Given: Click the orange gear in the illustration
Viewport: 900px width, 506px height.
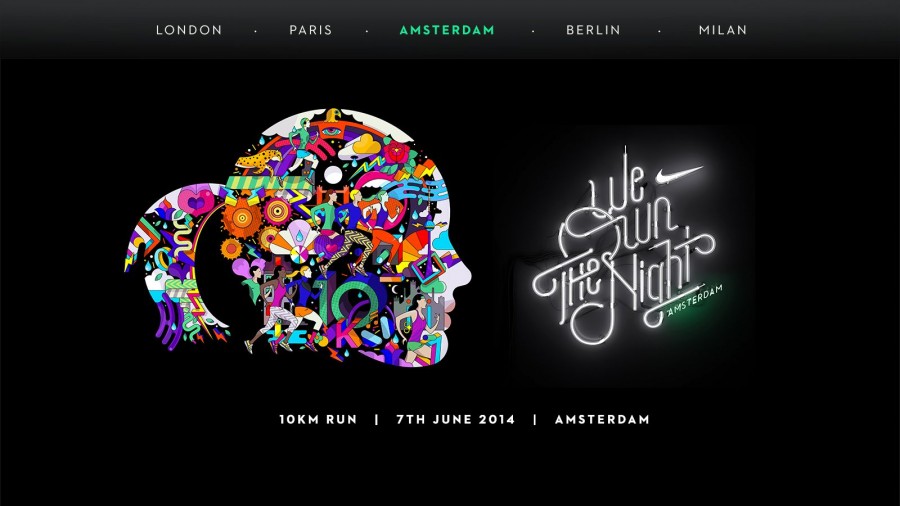Looking at the screenshot, I should 242,218.
